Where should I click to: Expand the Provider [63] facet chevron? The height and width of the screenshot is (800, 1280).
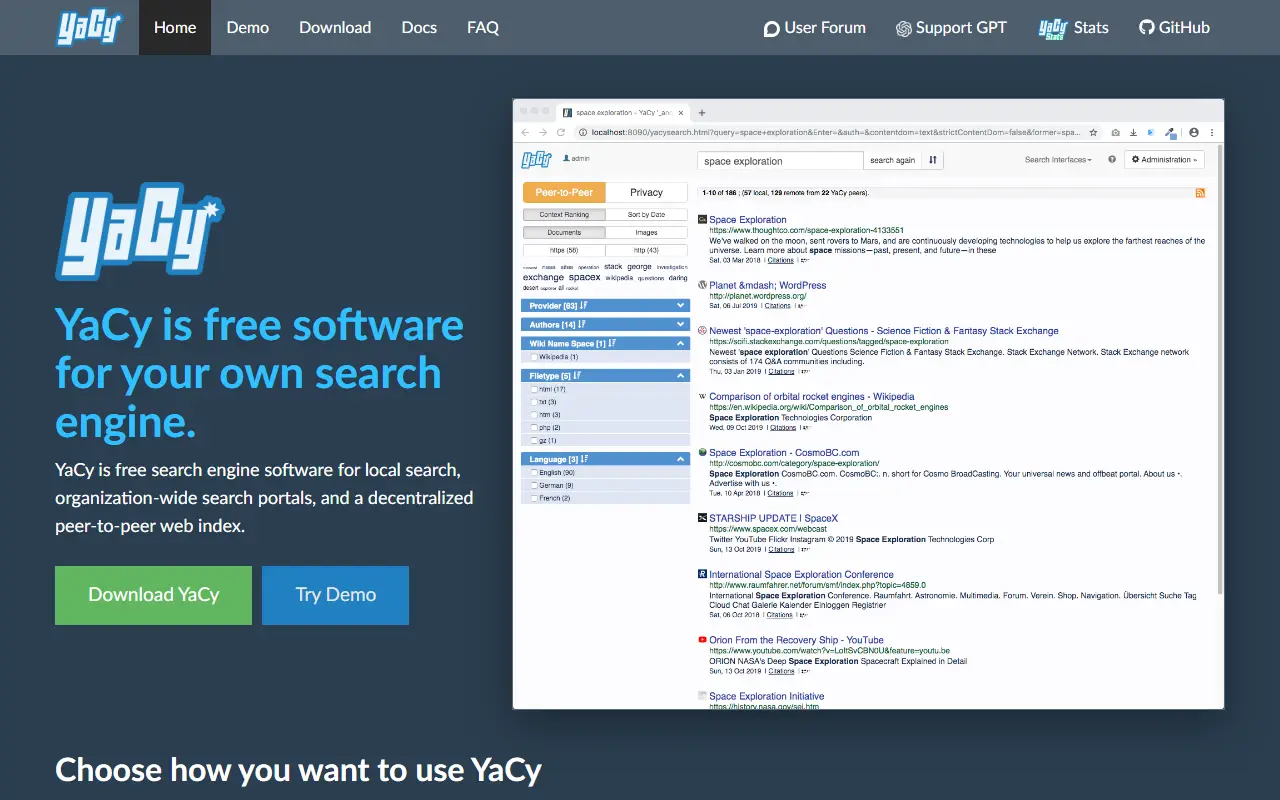(681, 306)
